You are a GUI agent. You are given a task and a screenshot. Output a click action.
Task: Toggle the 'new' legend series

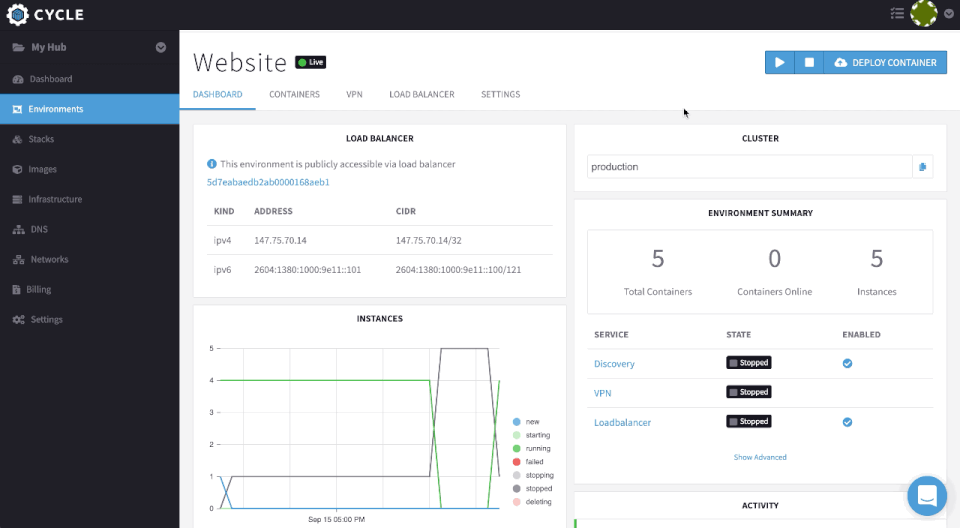pyautogui.click(x=527, y=422)
